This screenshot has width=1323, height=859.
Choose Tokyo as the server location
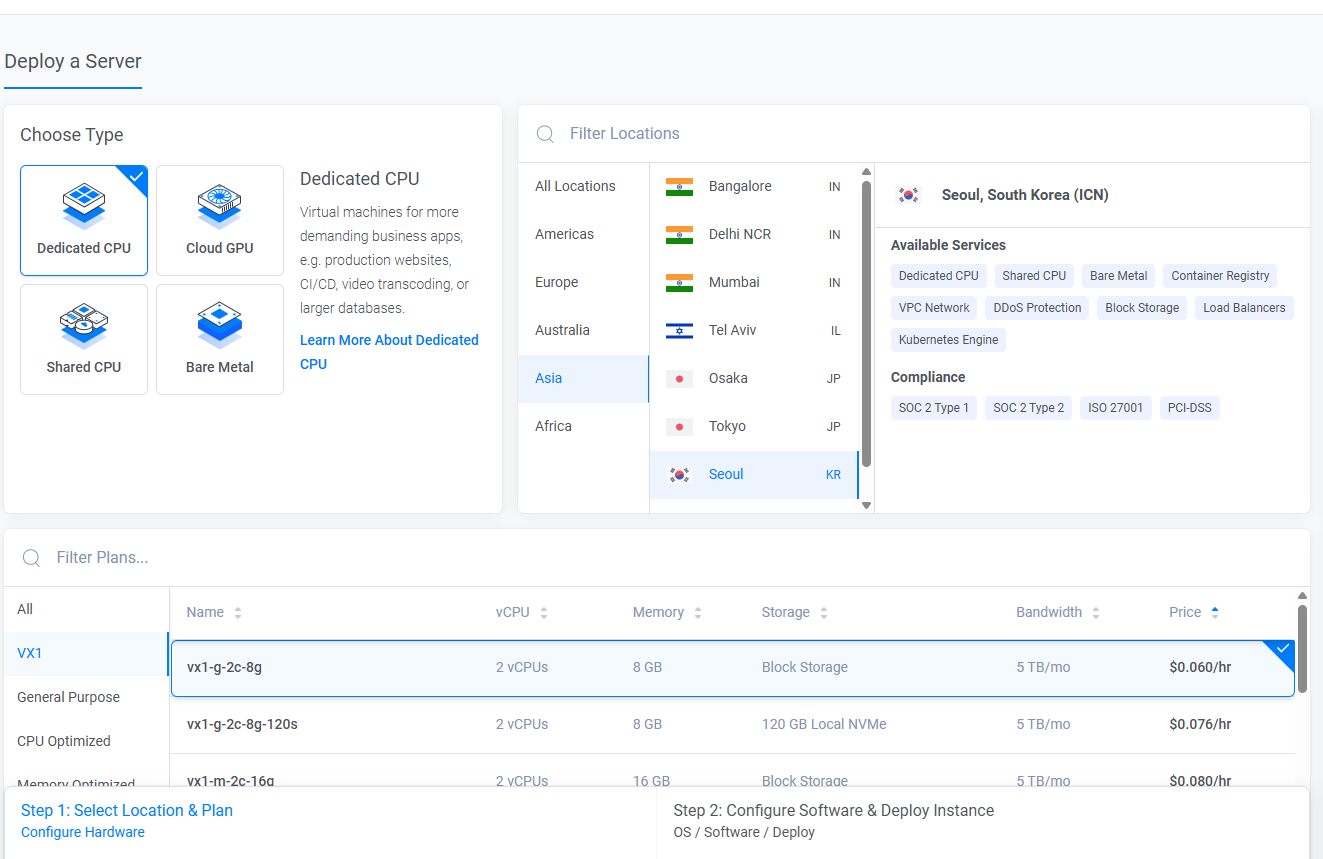click(x=727, y=427)
